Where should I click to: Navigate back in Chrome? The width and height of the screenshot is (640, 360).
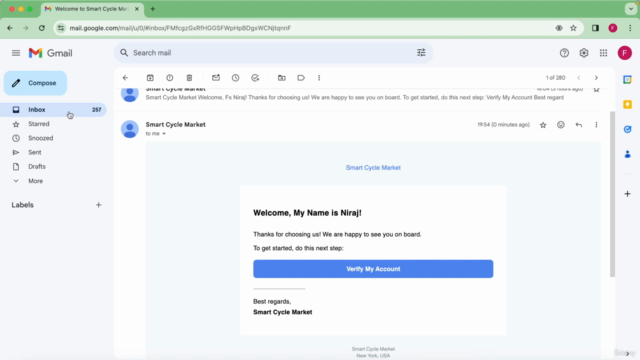10,28
